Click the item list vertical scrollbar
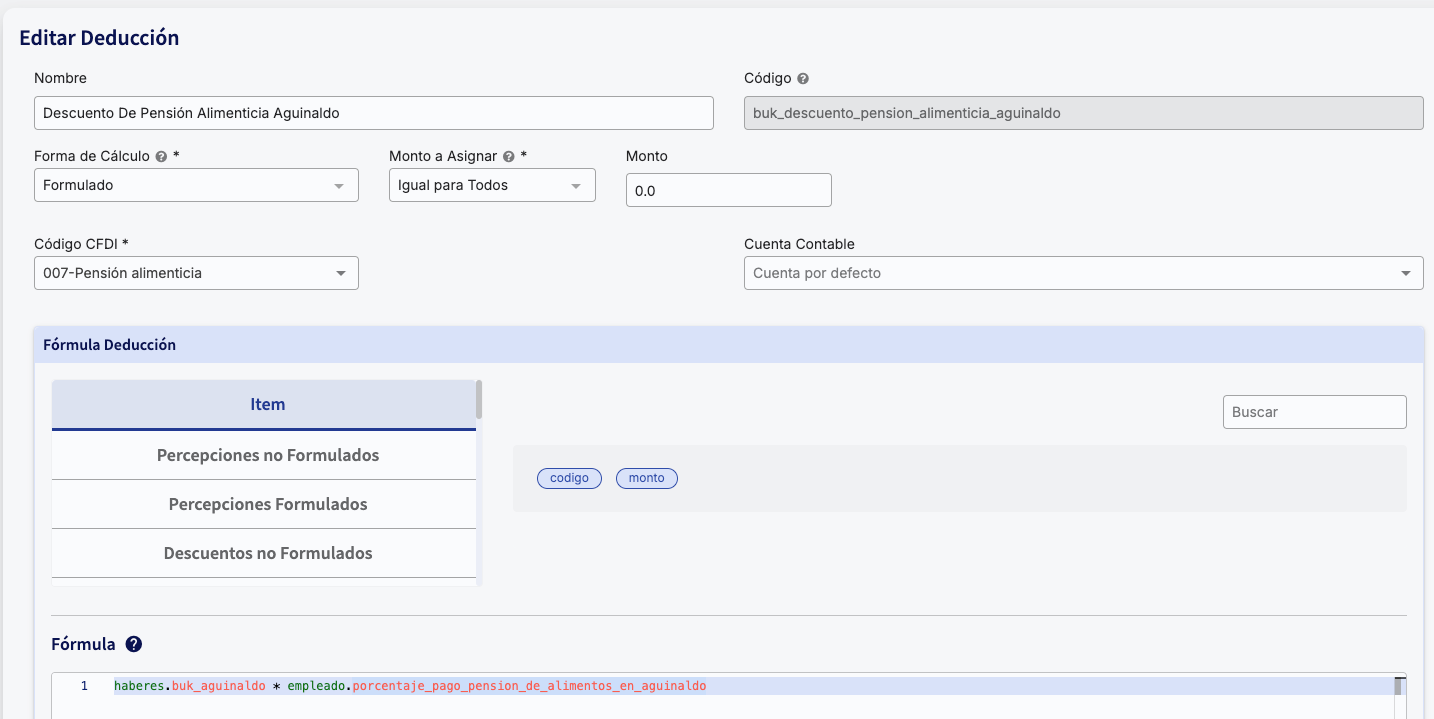1434x719 pixels. (479, 400)
